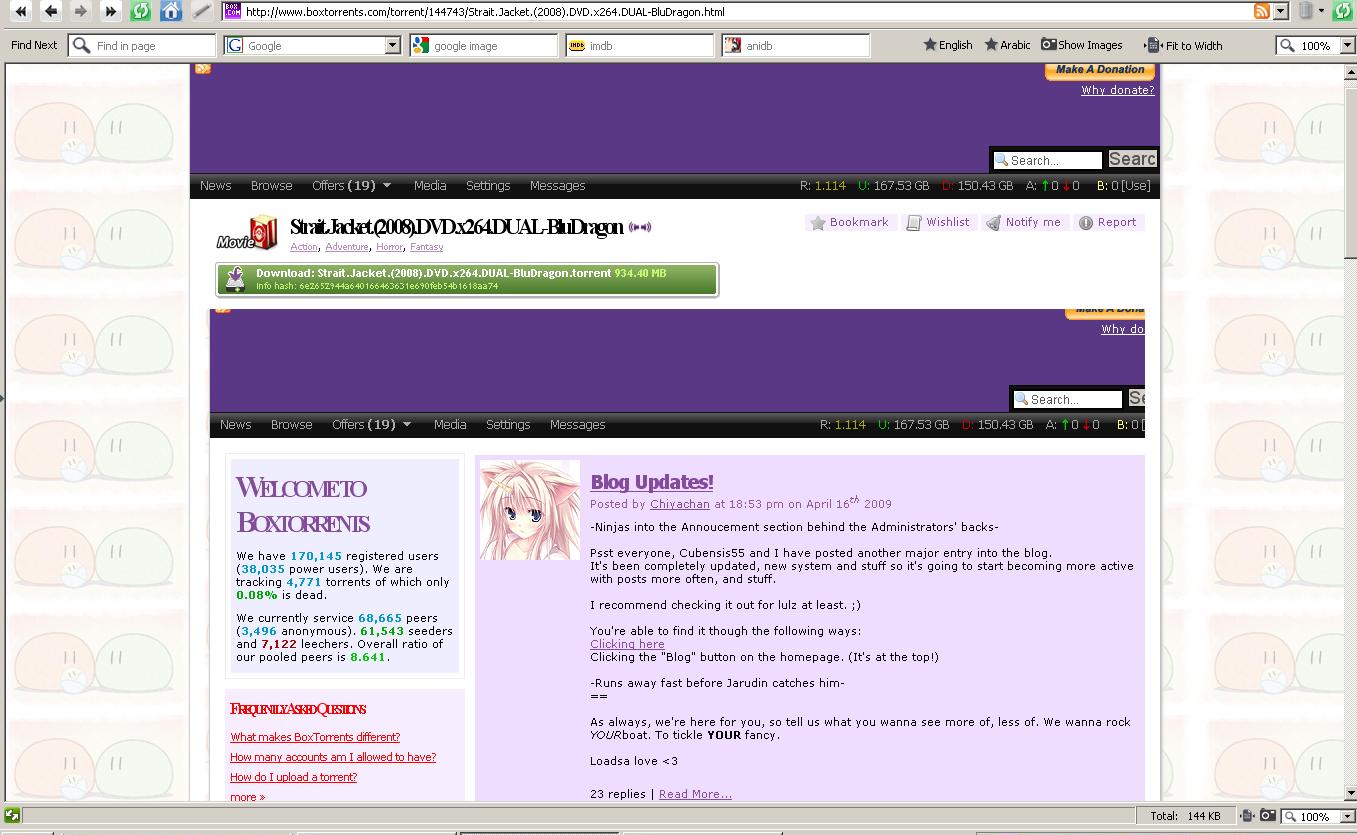Open the upper Messages menu item
The image size is (1357, 835).
click(557, 186)
